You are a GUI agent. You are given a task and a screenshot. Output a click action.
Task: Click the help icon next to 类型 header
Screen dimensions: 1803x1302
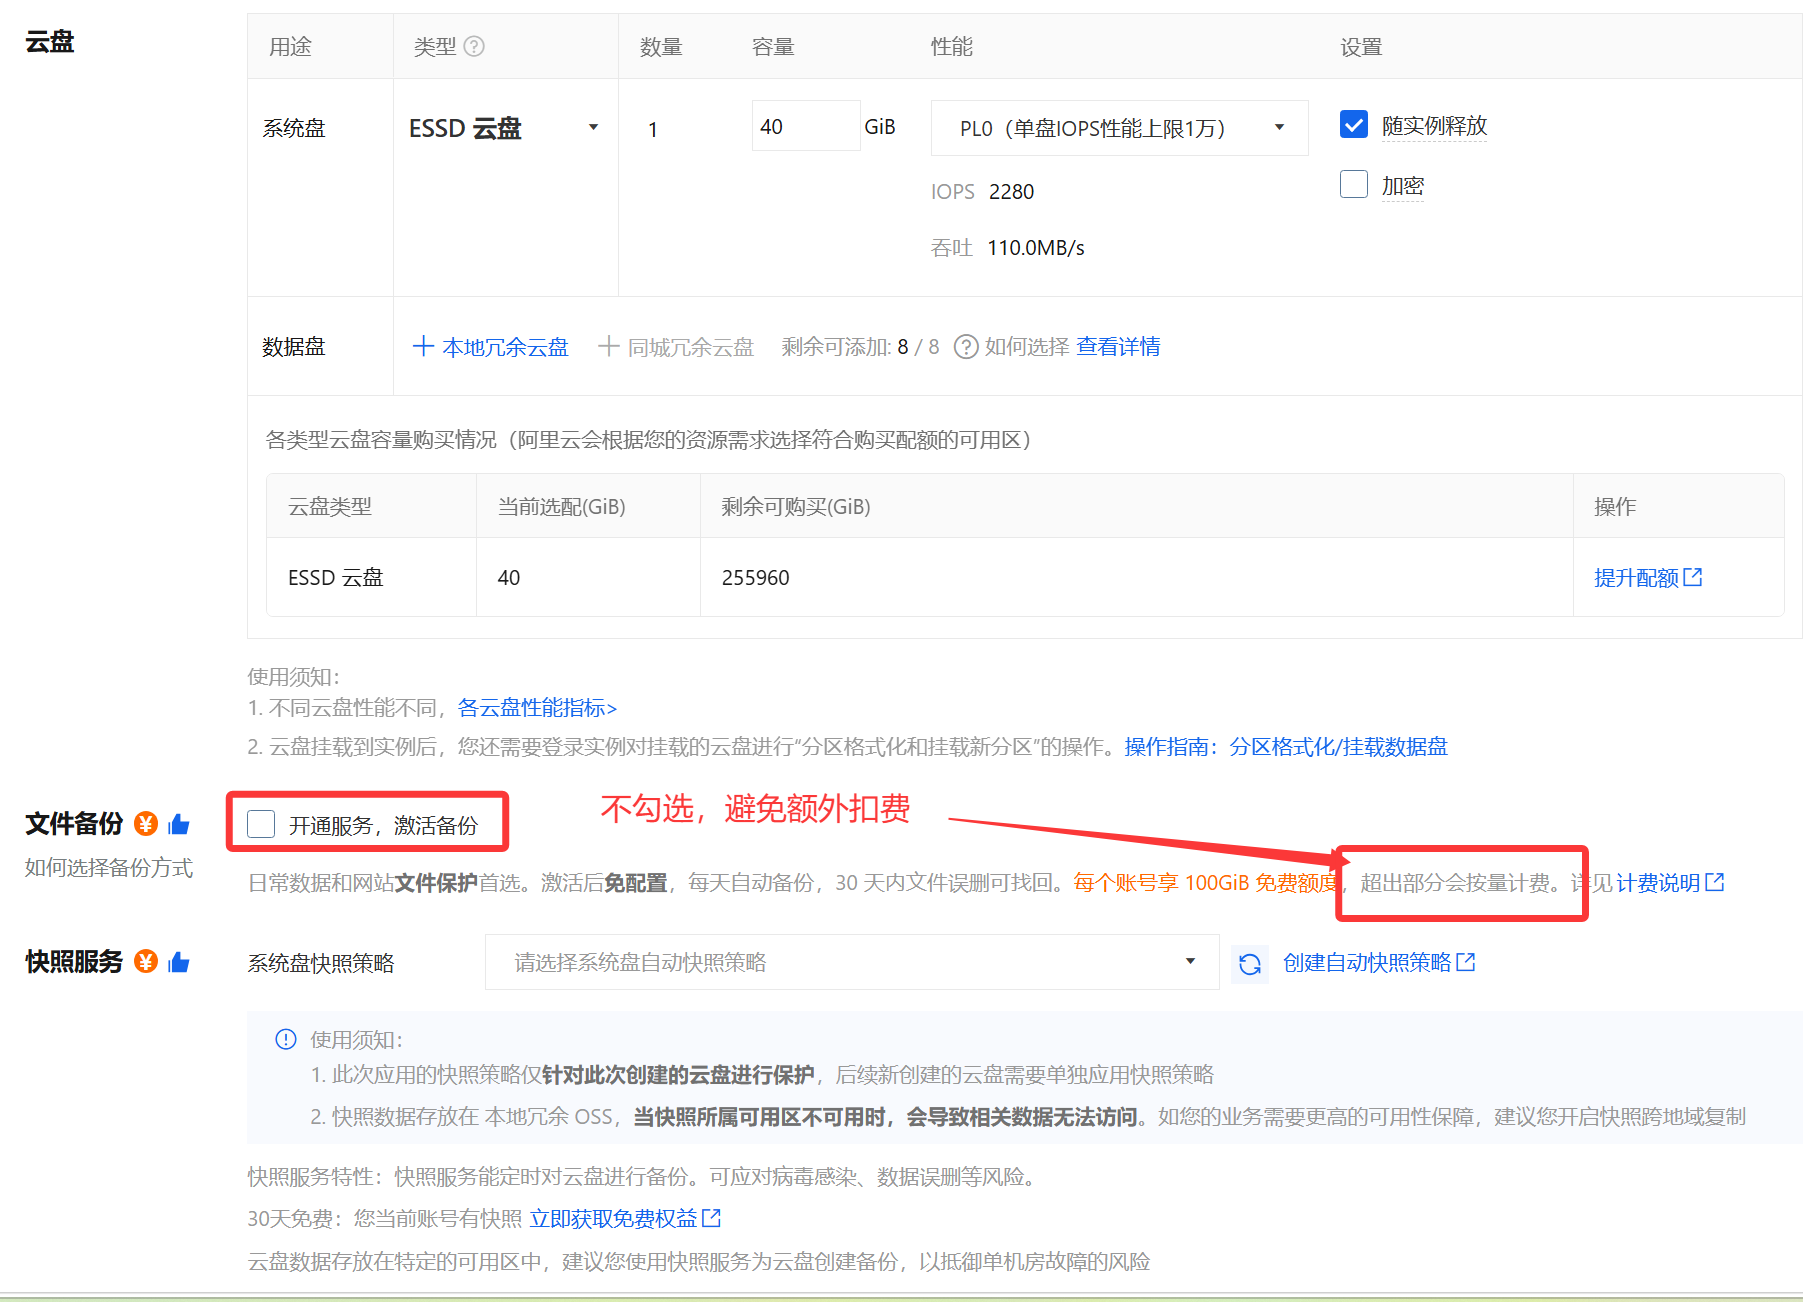point(474,46)
